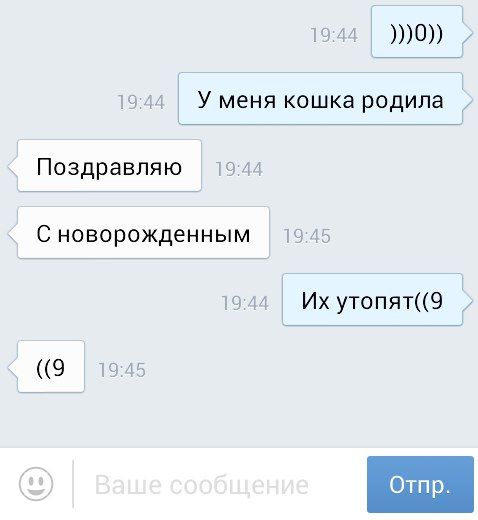Click the 19:45 time after "С новорожденным"
Viewport: 478px width, 520px height.
click(x=307, y=236)
